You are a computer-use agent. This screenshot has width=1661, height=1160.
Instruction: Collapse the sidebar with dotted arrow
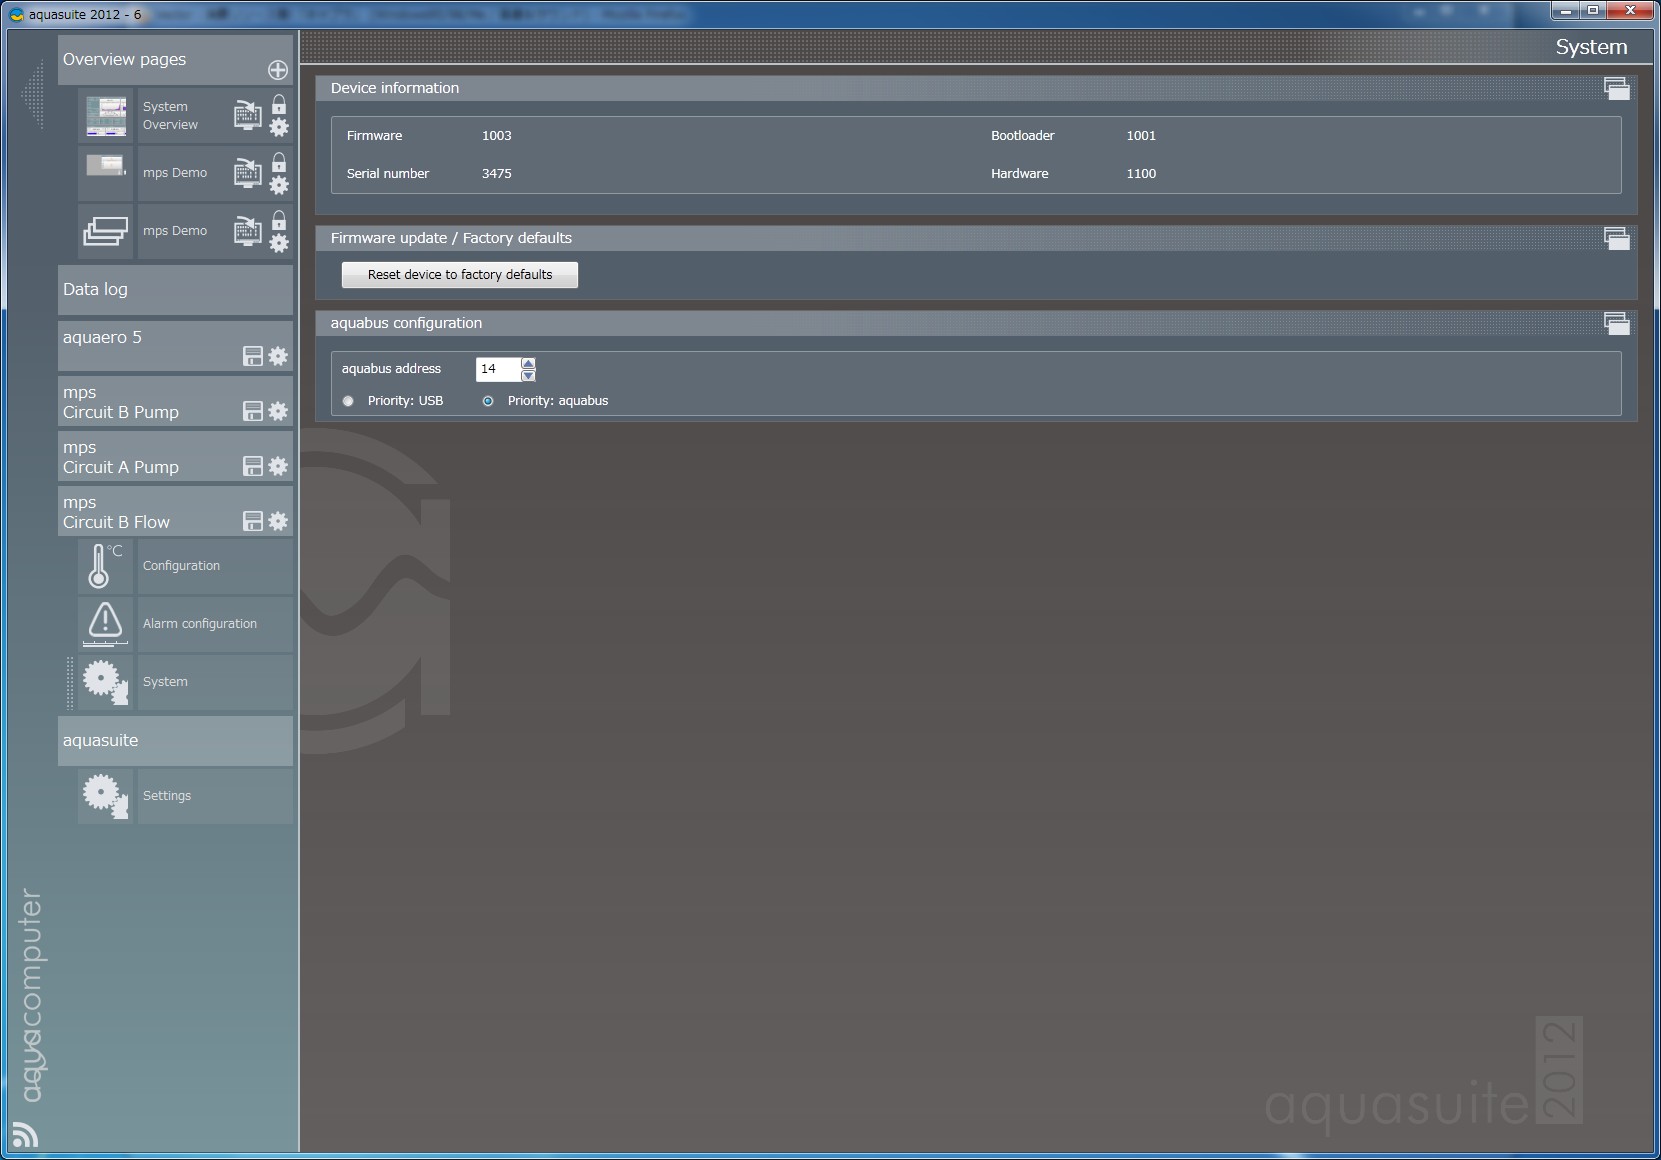(33, 95)
